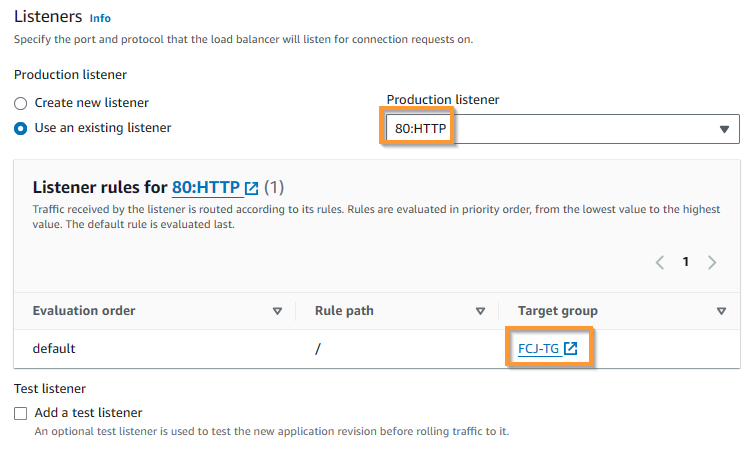Sort by Rule path column arrow

(x=480, y=311)
